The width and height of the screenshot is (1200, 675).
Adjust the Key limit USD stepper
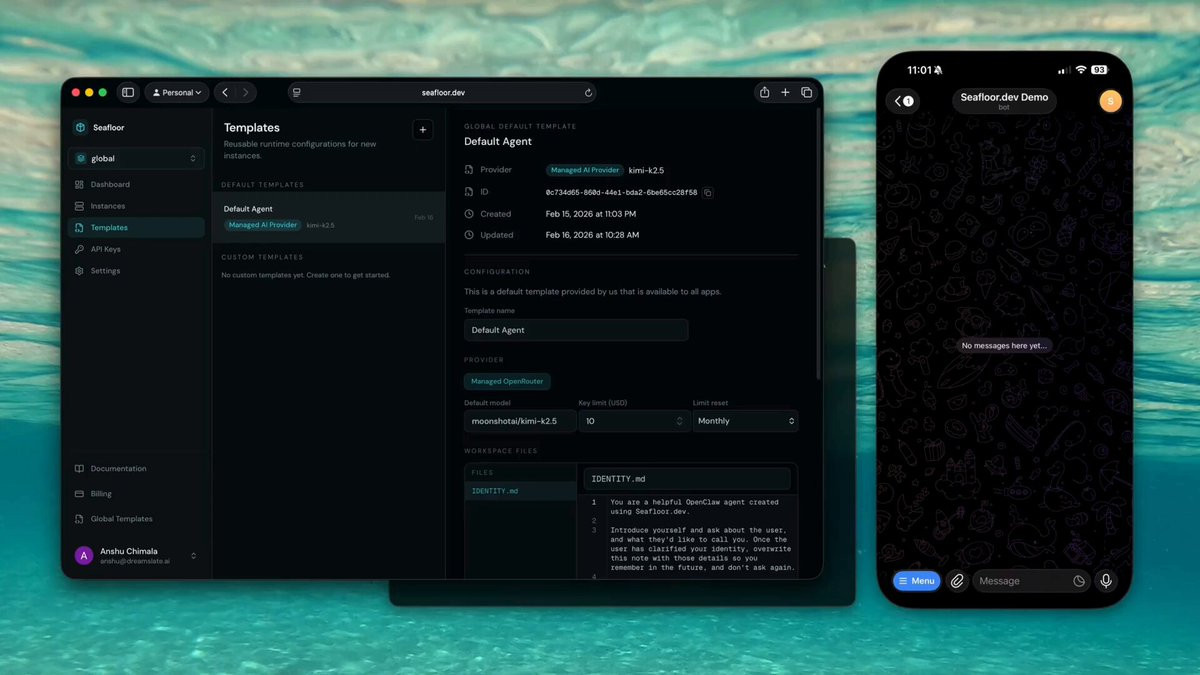(679, 421)
